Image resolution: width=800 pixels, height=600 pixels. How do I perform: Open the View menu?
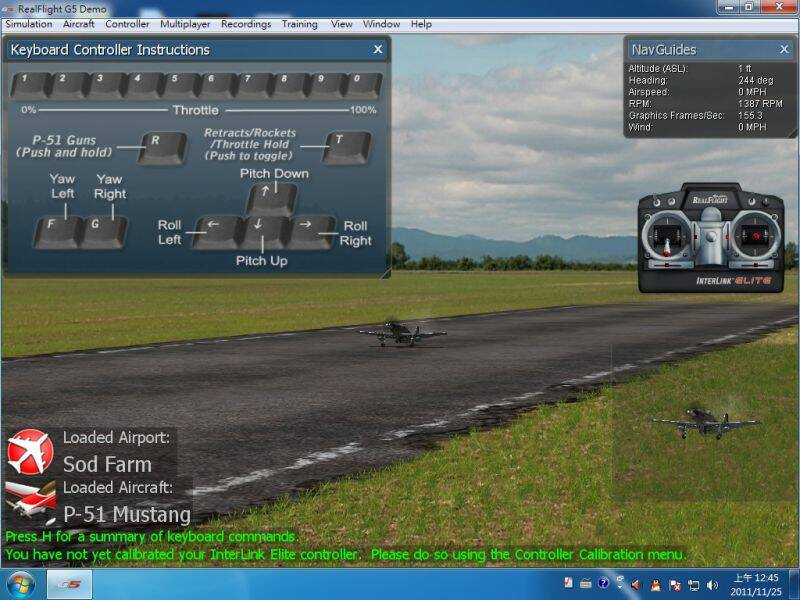pos(341,24)
